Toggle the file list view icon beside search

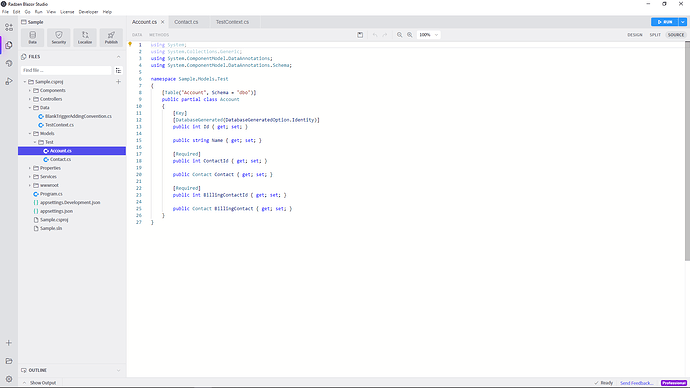(118, 70)
